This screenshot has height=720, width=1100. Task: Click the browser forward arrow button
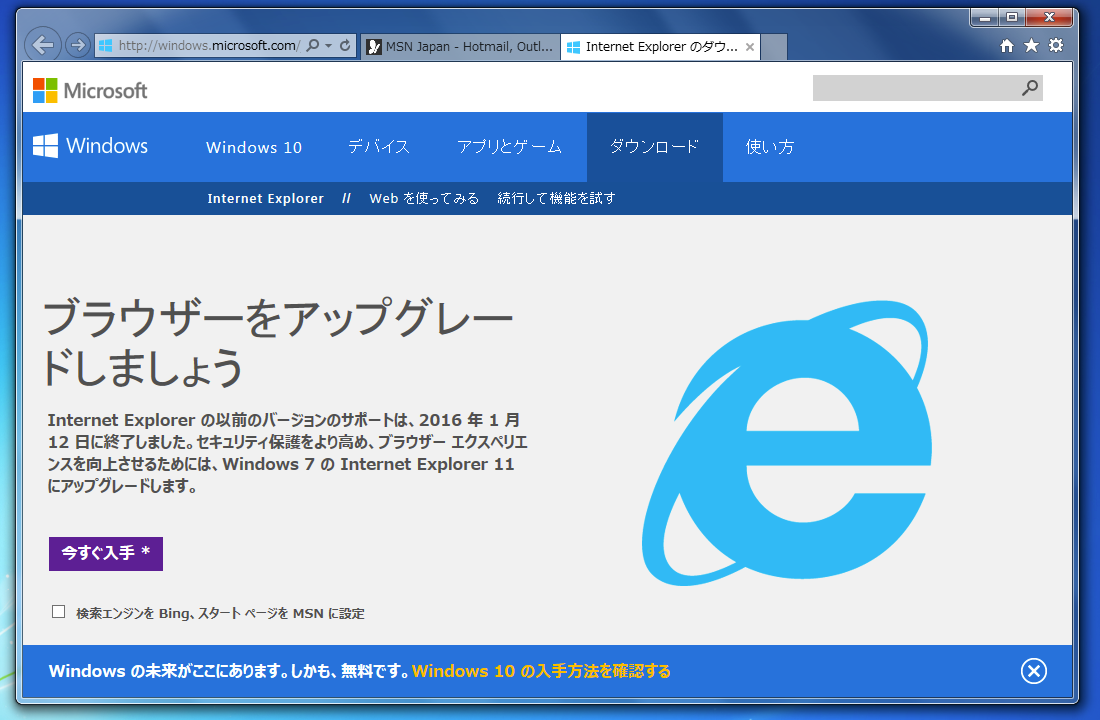coord(78,46)
